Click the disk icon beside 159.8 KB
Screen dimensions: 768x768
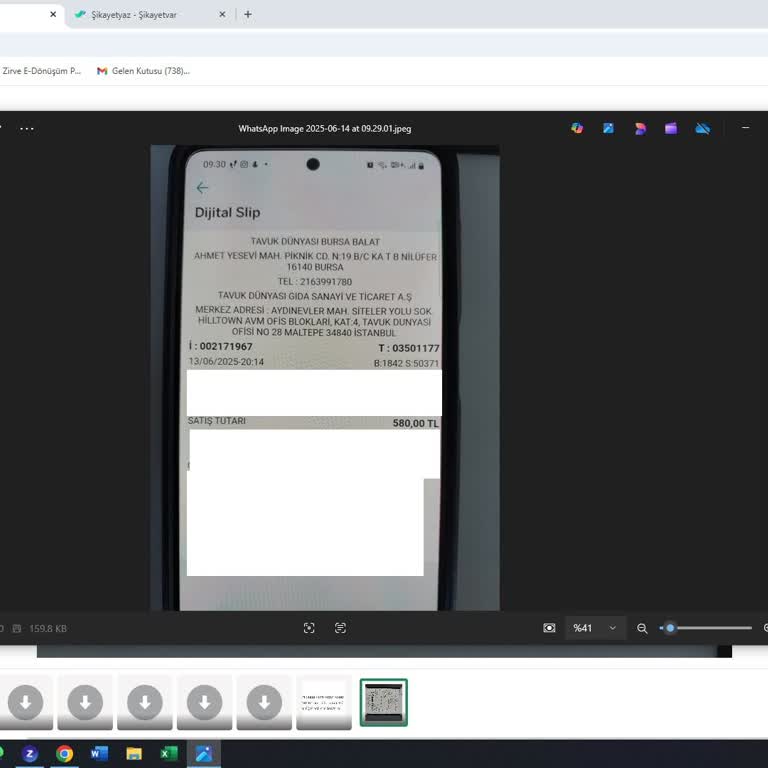(x=17, y=628)
